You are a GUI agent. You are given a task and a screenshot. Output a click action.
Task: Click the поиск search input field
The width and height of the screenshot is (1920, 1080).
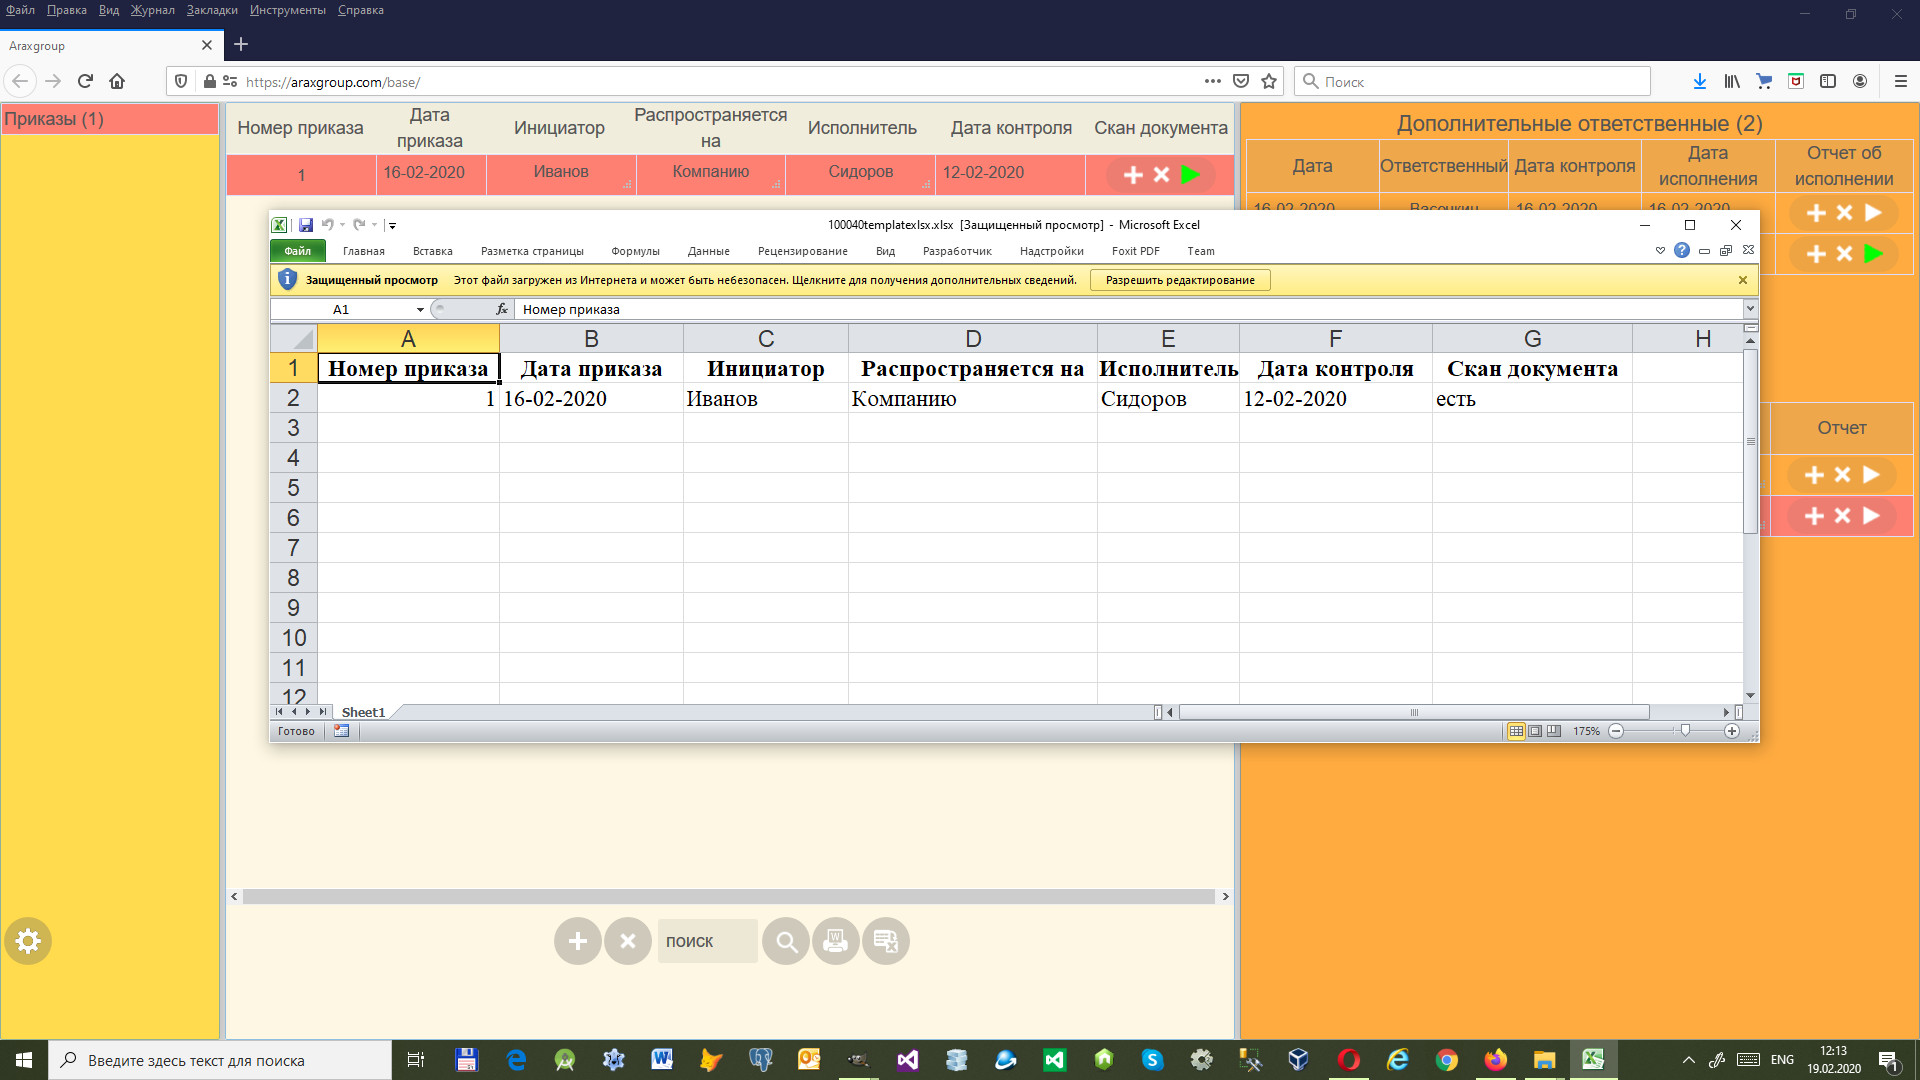[706, 941]
